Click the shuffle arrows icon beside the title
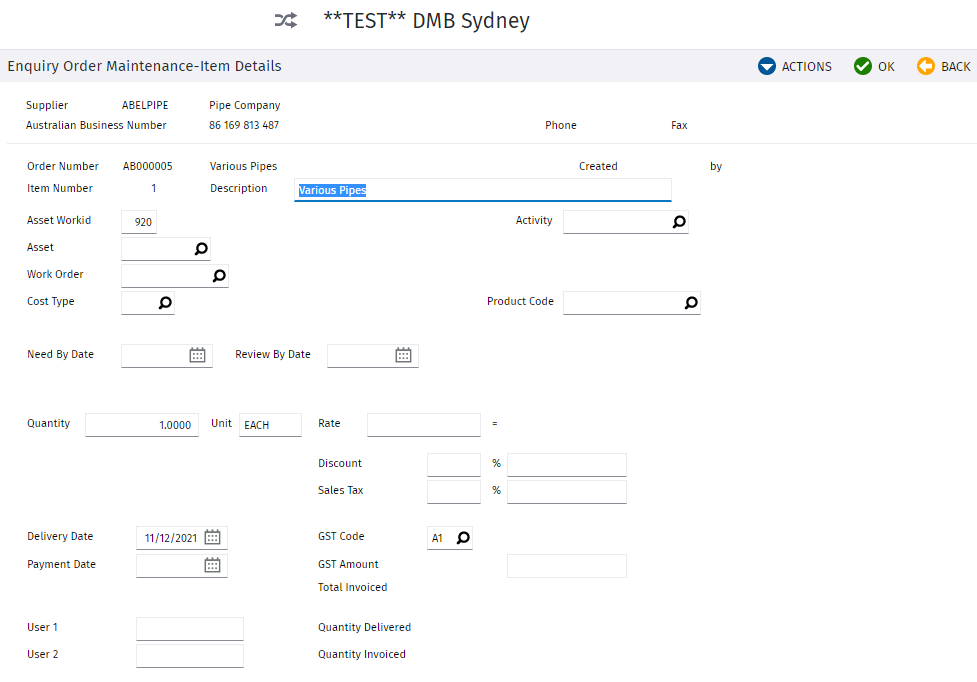 click(x=286, y=21)
